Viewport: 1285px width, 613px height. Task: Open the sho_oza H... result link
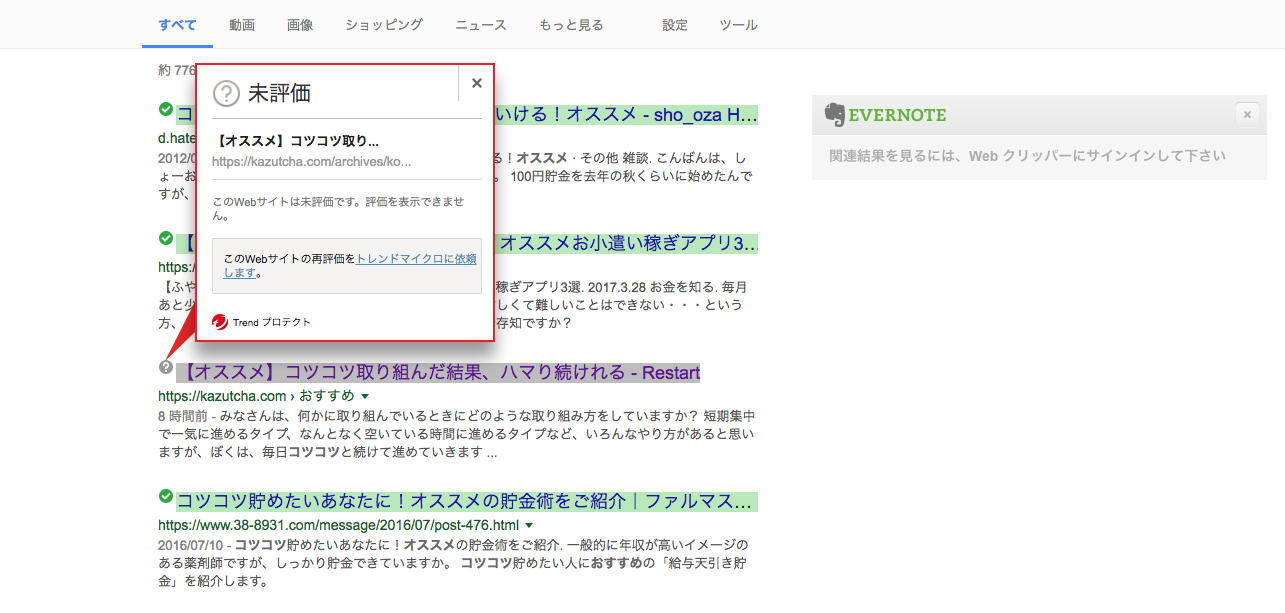pyautogui.click(x=626, y=115)
